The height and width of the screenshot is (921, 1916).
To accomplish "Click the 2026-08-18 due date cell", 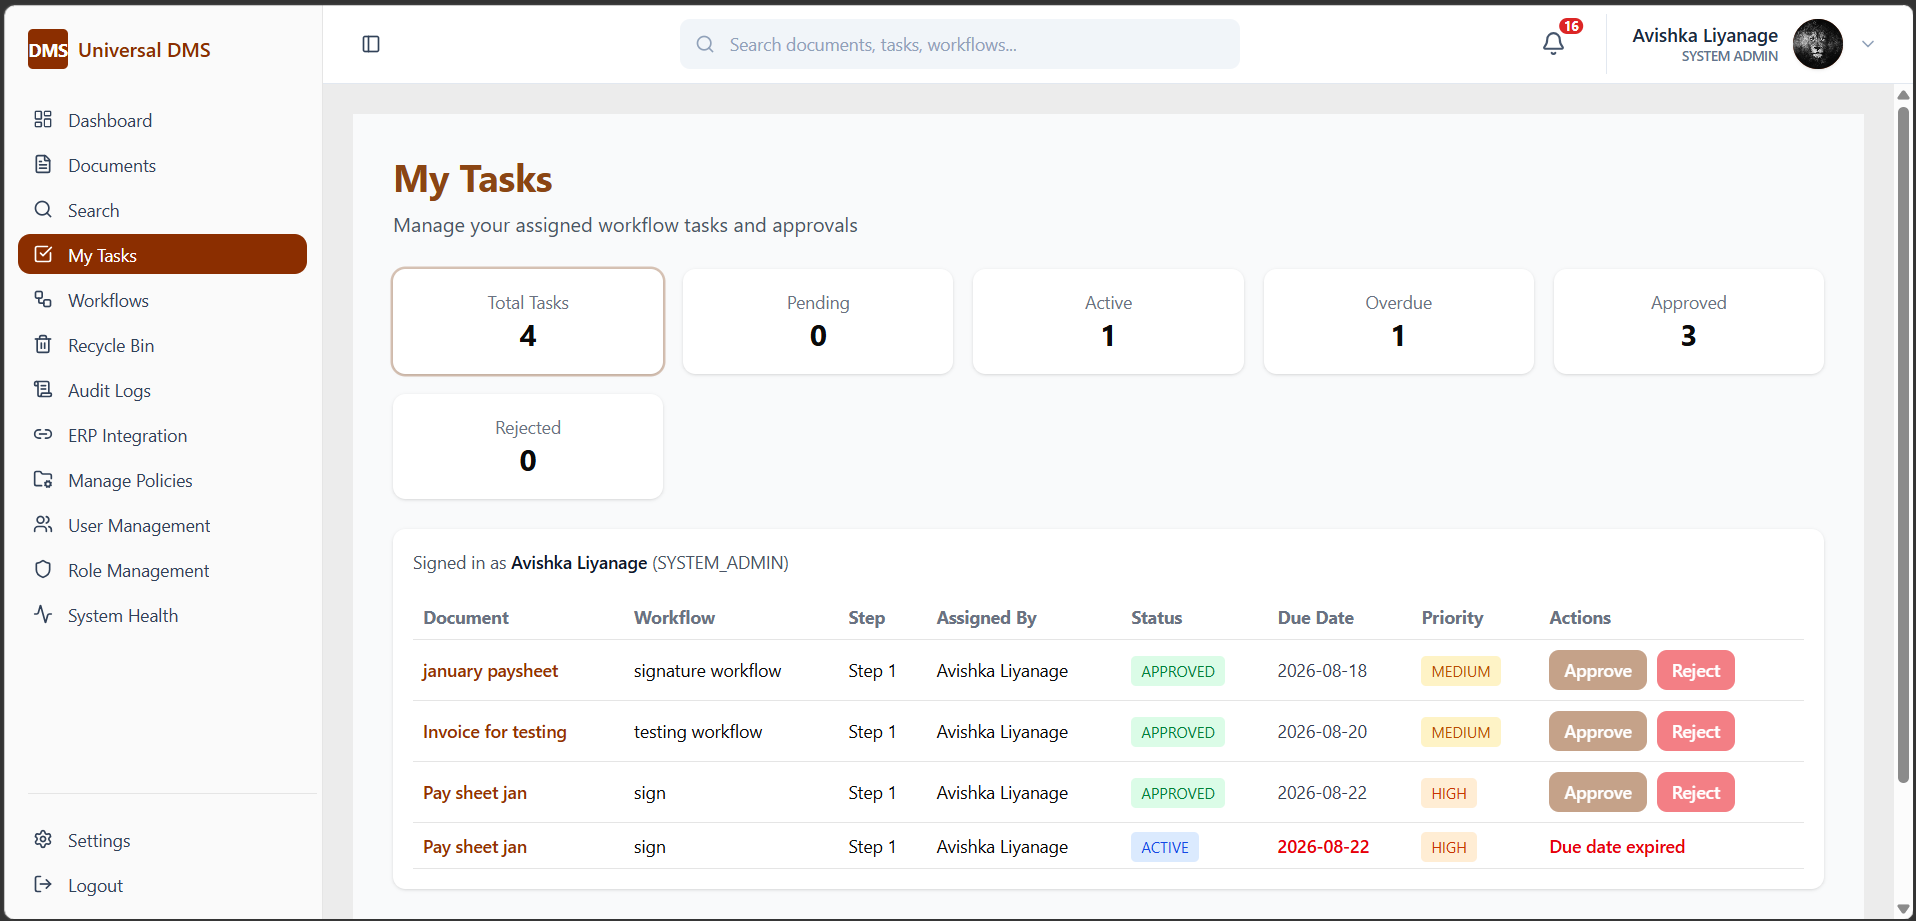I will click(1321, 671).
